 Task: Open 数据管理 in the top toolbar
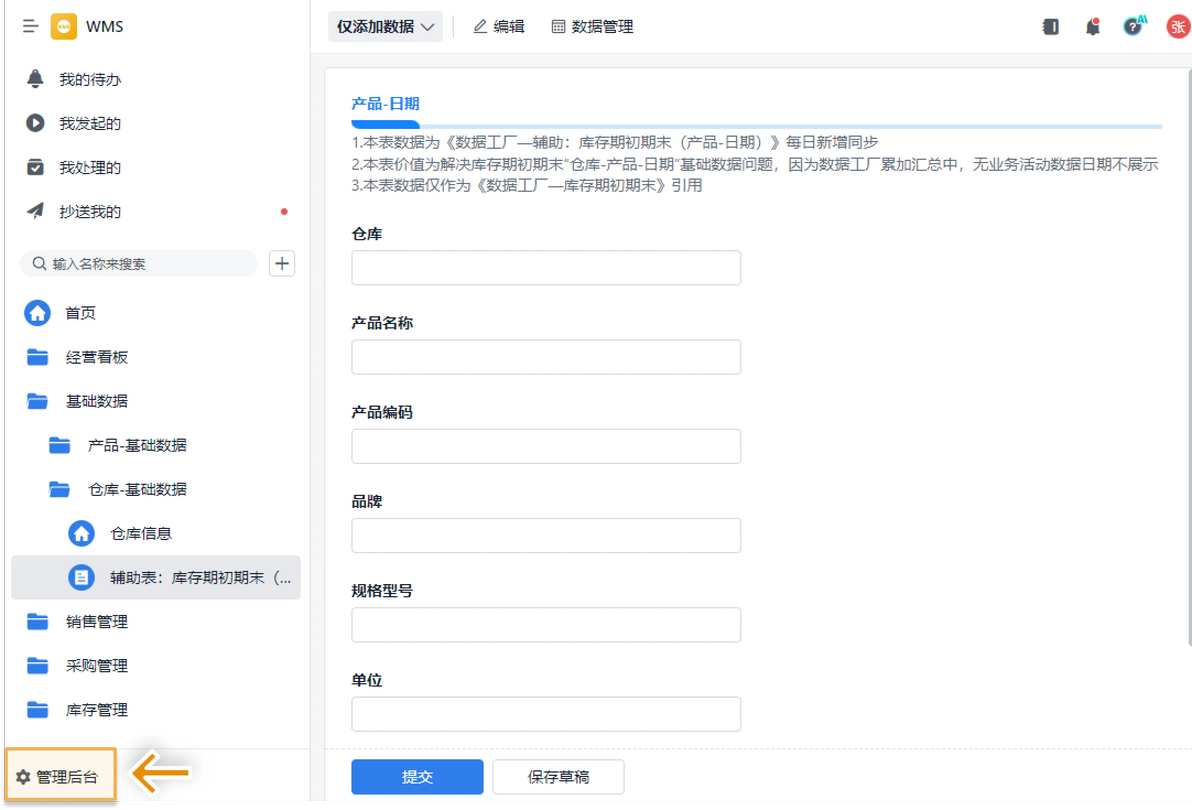coord(592,27)
